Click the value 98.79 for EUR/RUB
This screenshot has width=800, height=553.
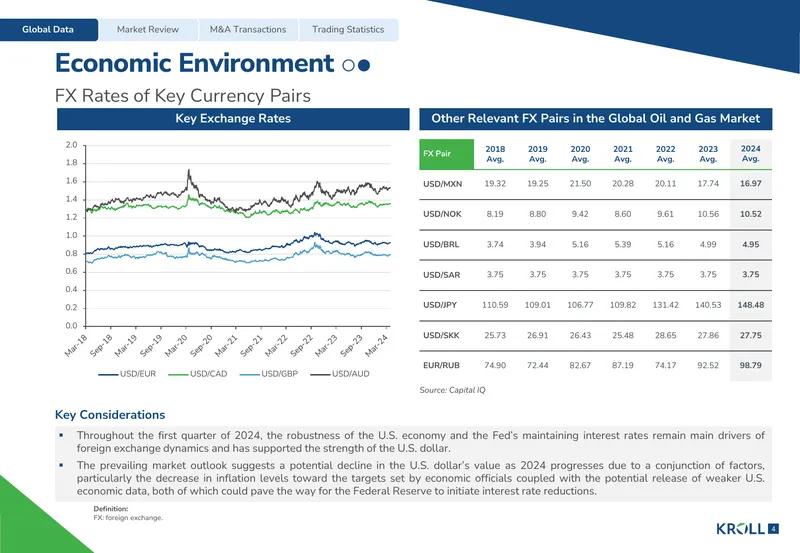751,366
